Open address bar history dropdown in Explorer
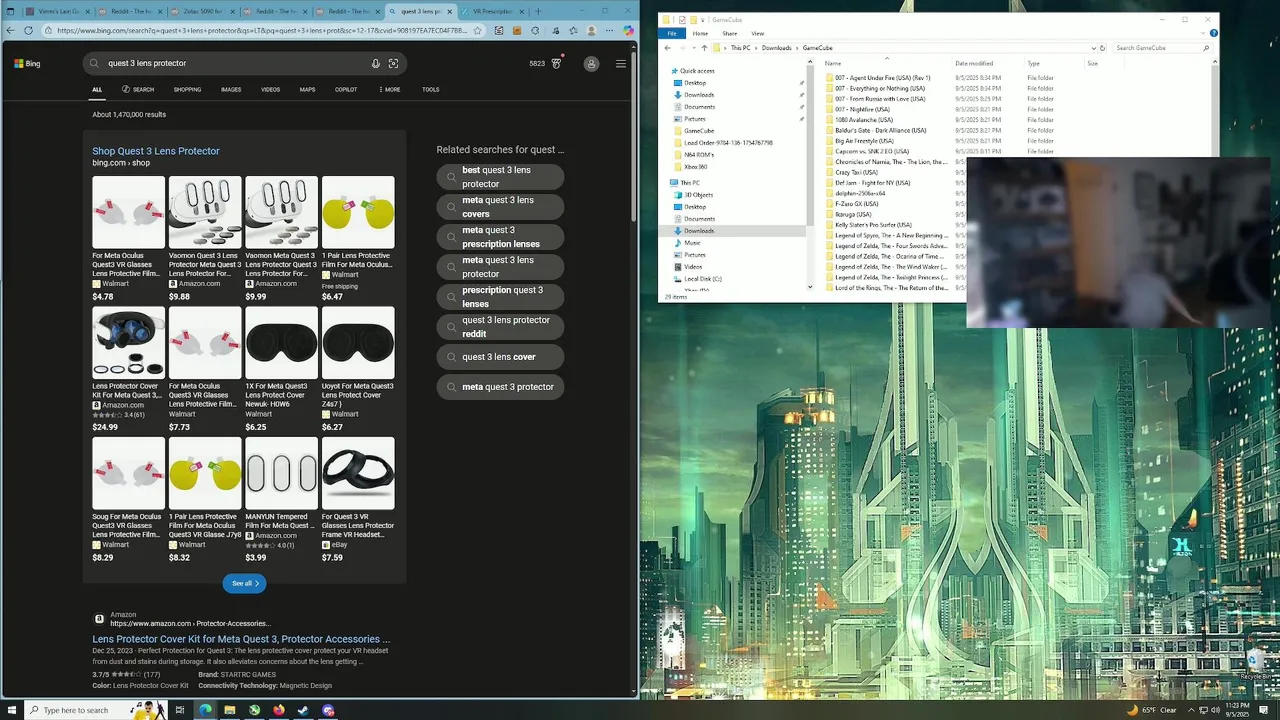Viewport: 1280px width, 720px height. pyautogui.click(x=1093, y=48)
